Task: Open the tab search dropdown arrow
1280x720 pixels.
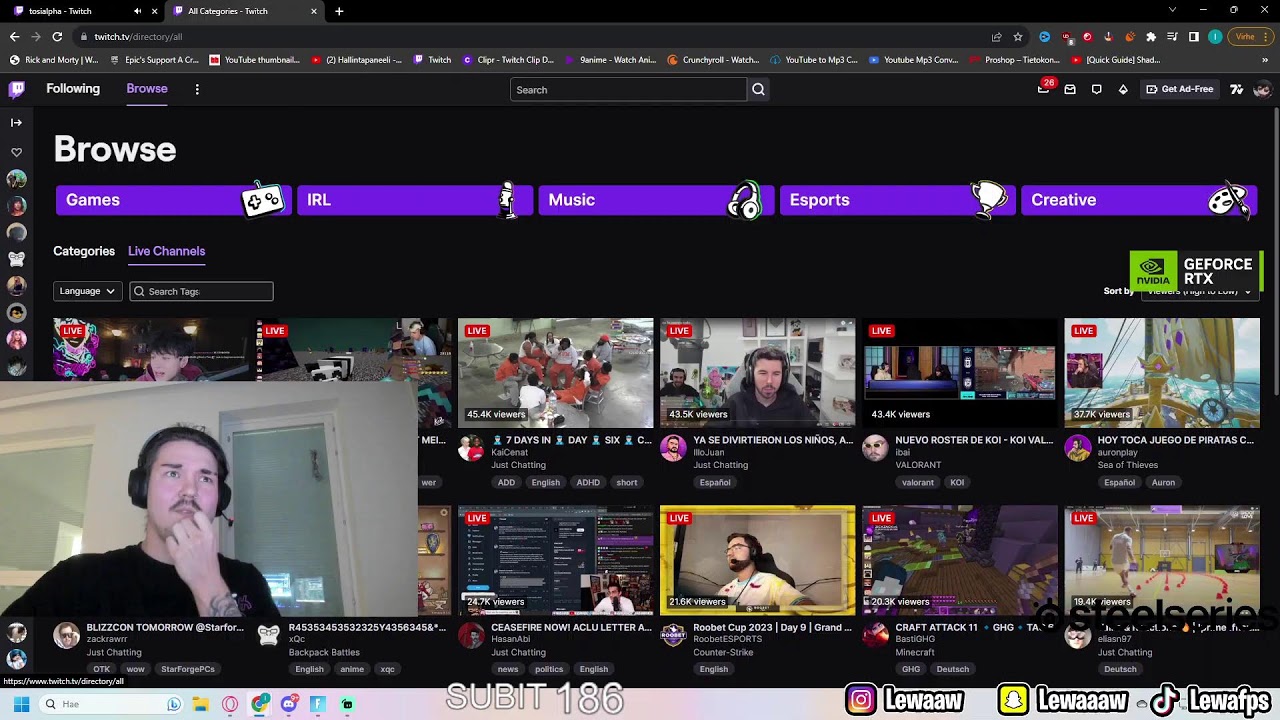Action: tap(1172, 10)
